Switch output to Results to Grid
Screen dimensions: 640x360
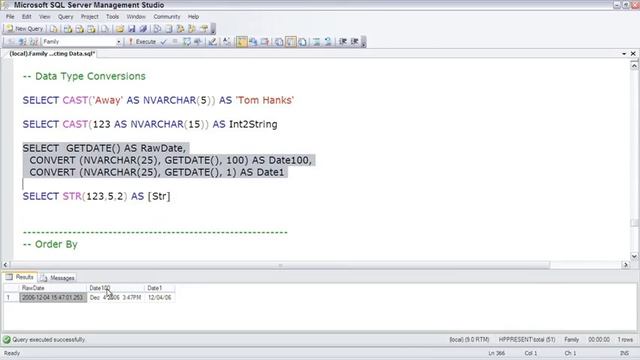pyautogui.click(x=291, y=42)
